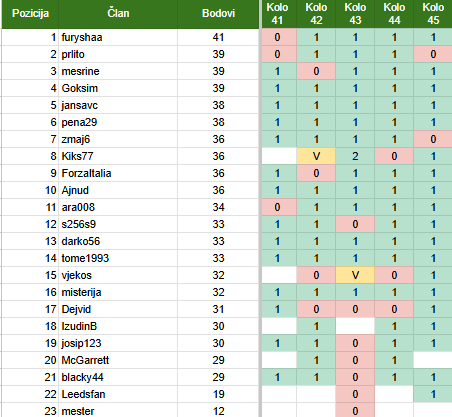Screen dimensions: 452x417
Task: Click the red 0 in zmaj6 Kolo 45
Action: [433, 139]
